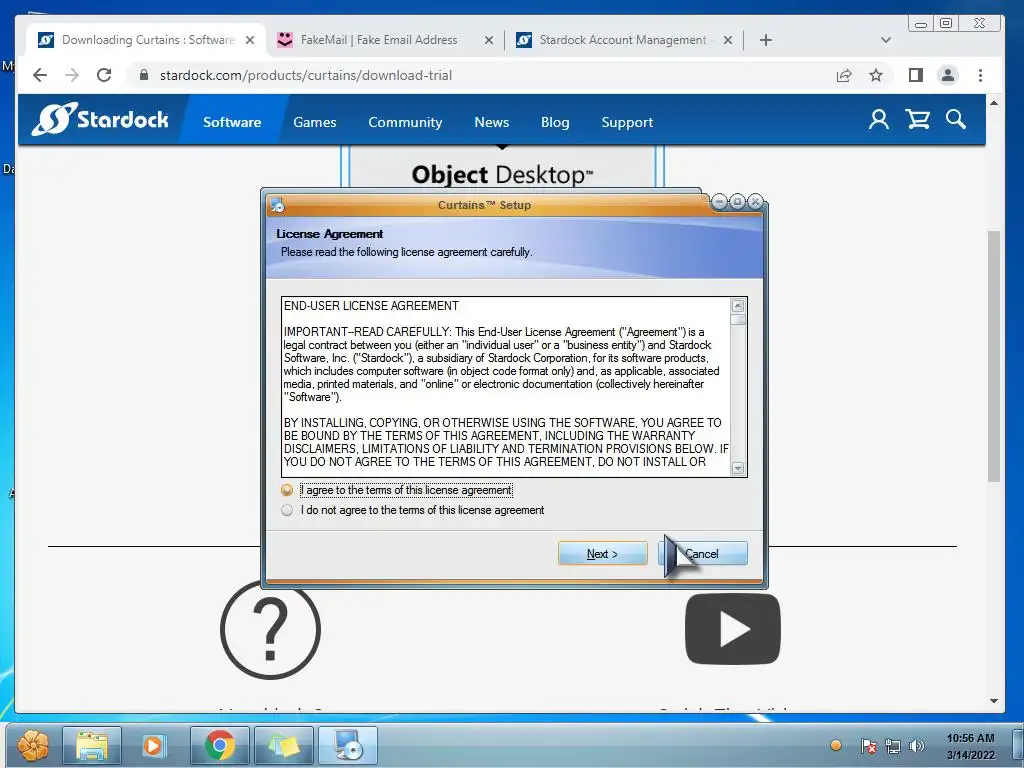Click the END-USER LICENSE AGREEMENT heading text
The height and width of the screenshot is (768, 1024).
[371, 306]
